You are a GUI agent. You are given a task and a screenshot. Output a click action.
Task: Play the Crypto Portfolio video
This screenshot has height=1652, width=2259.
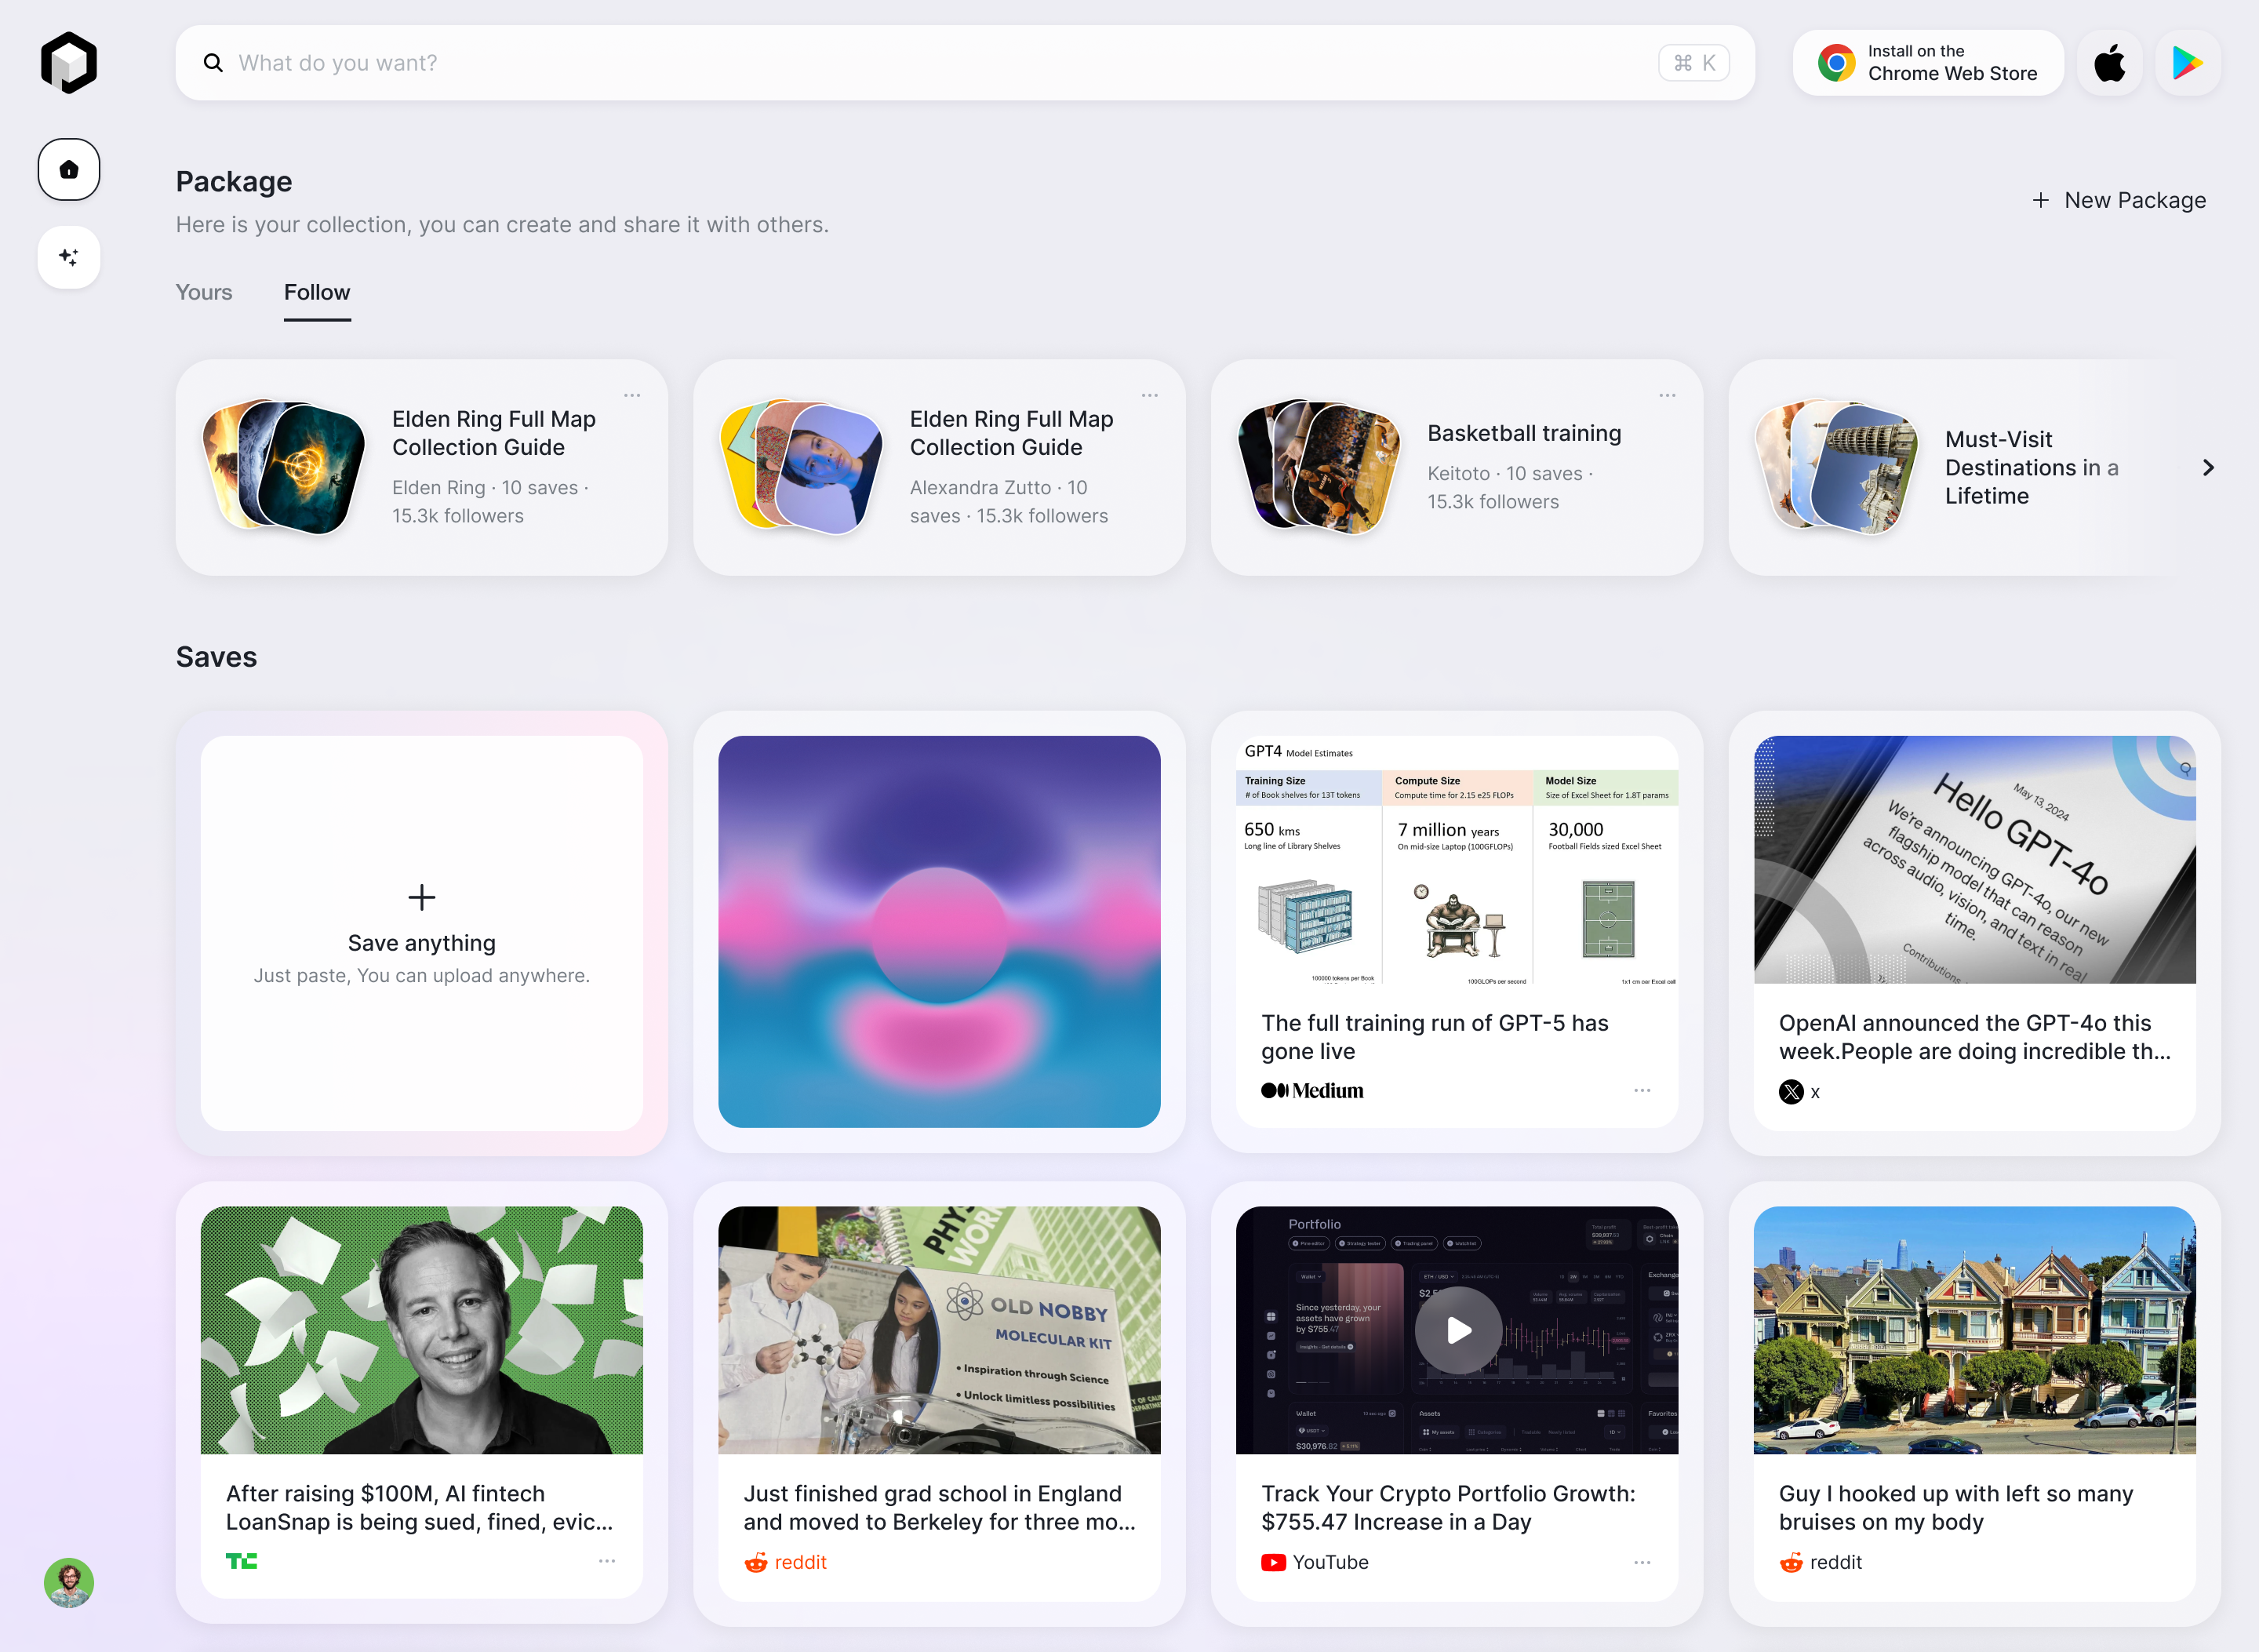pos(1457,1330)
